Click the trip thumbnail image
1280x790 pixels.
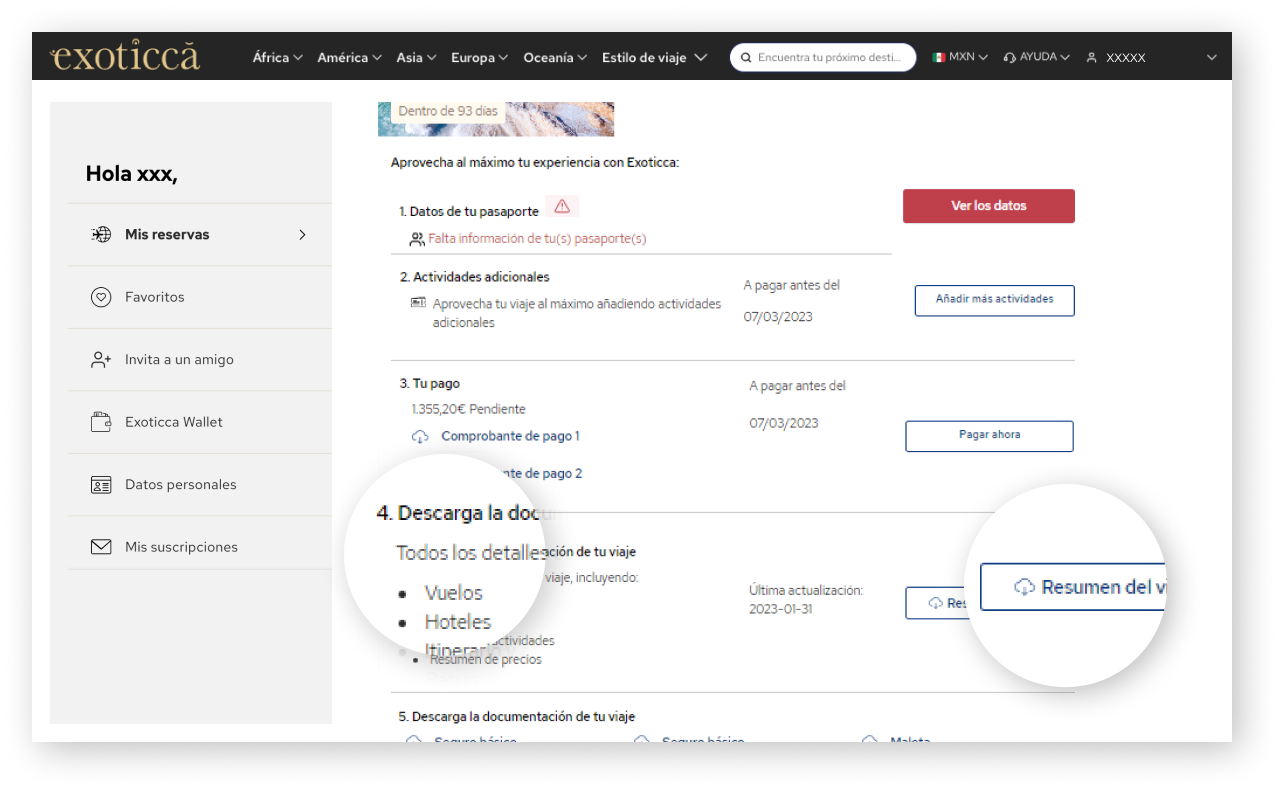coord(496,119)
